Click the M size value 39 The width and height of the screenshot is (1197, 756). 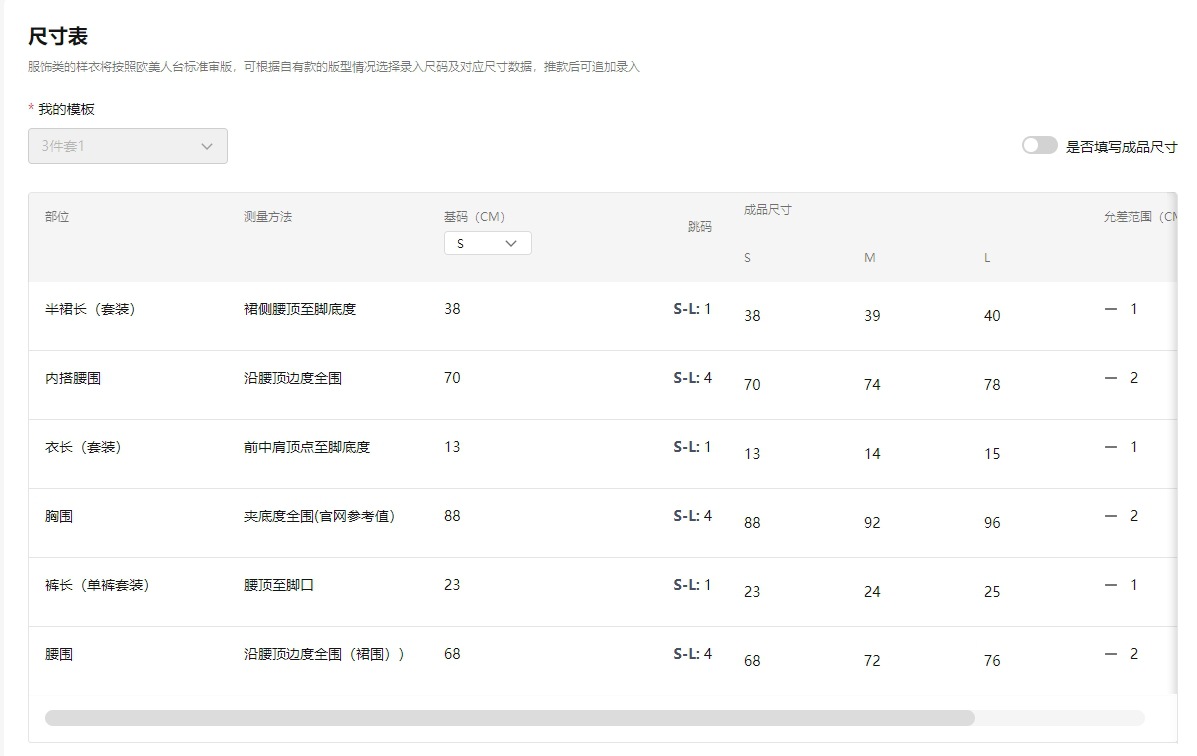[x=872, y=315]
